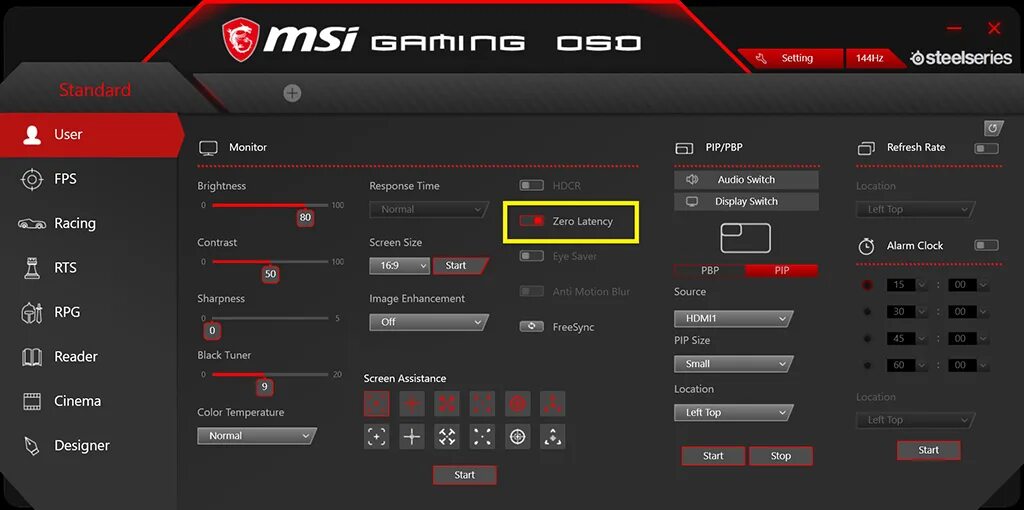Image resolution: width=1024 pixels, height=510 pixels.
Task: Enable the Alarm Clock switch
Action: pyautogui.click(x=986, y=246)
